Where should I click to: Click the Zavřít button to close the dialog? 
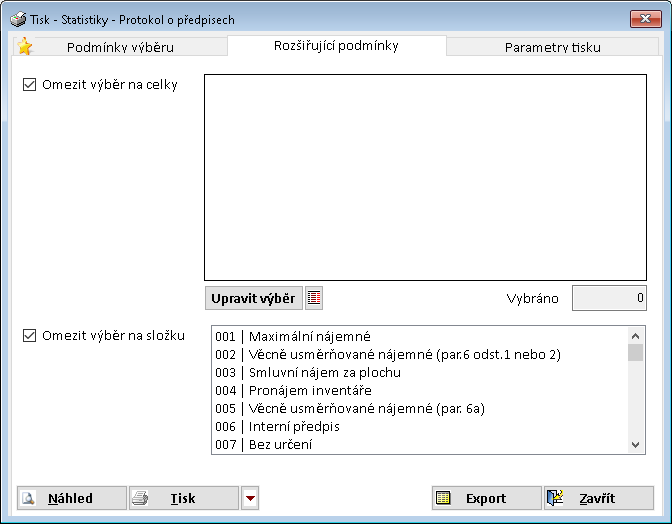point(598,498)
